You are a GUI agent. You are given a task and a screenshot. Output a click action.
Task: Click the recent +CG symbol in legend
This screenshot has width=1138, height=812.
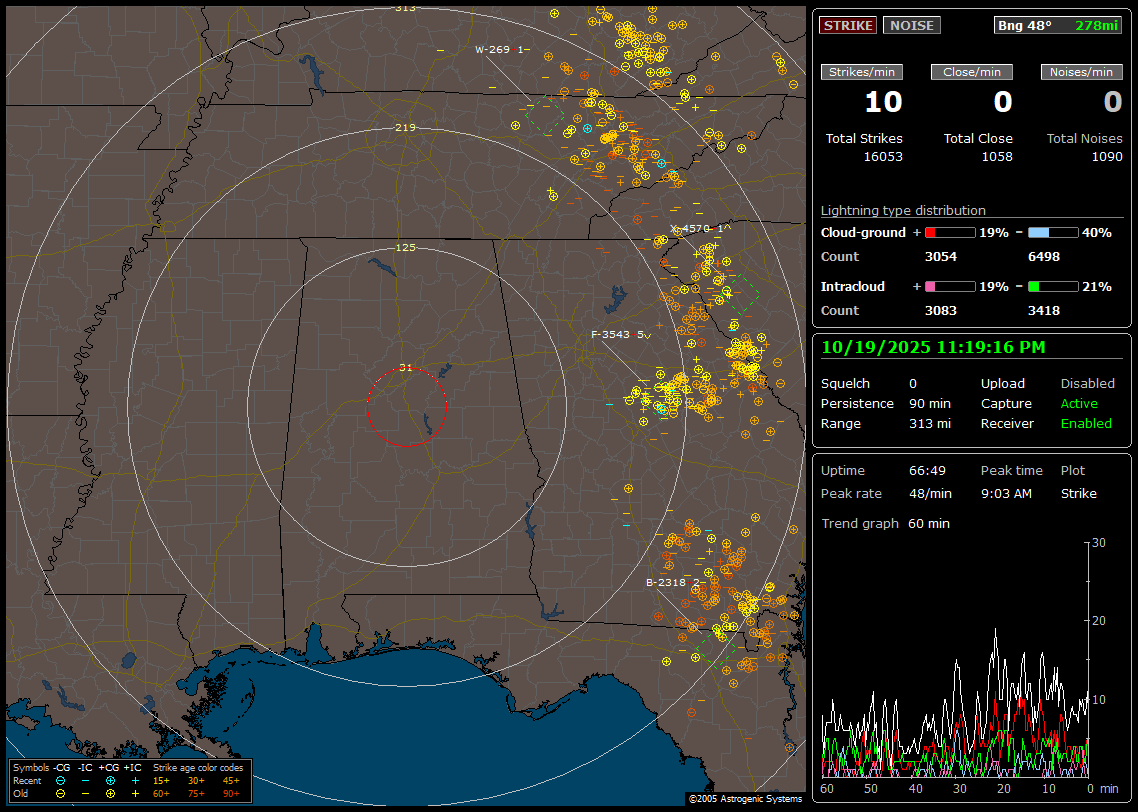[x=110, y=780]
